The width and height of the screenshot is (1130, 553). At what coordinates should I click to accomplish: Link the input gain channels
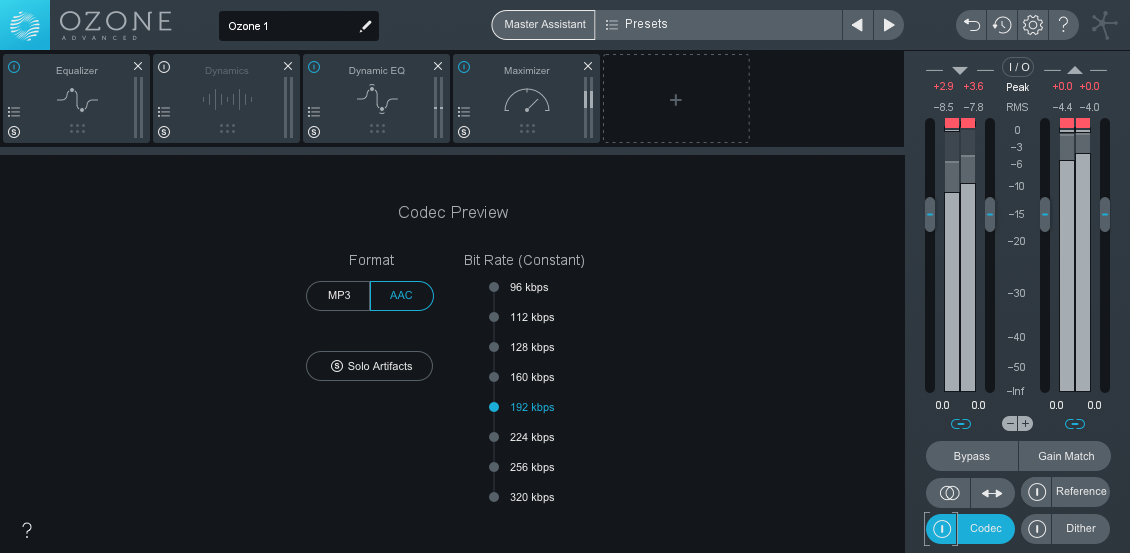pos(961,424)
